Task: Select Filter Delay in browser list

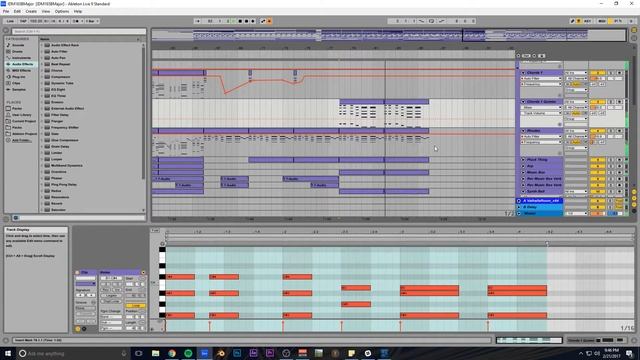Action: click(60, 115)
